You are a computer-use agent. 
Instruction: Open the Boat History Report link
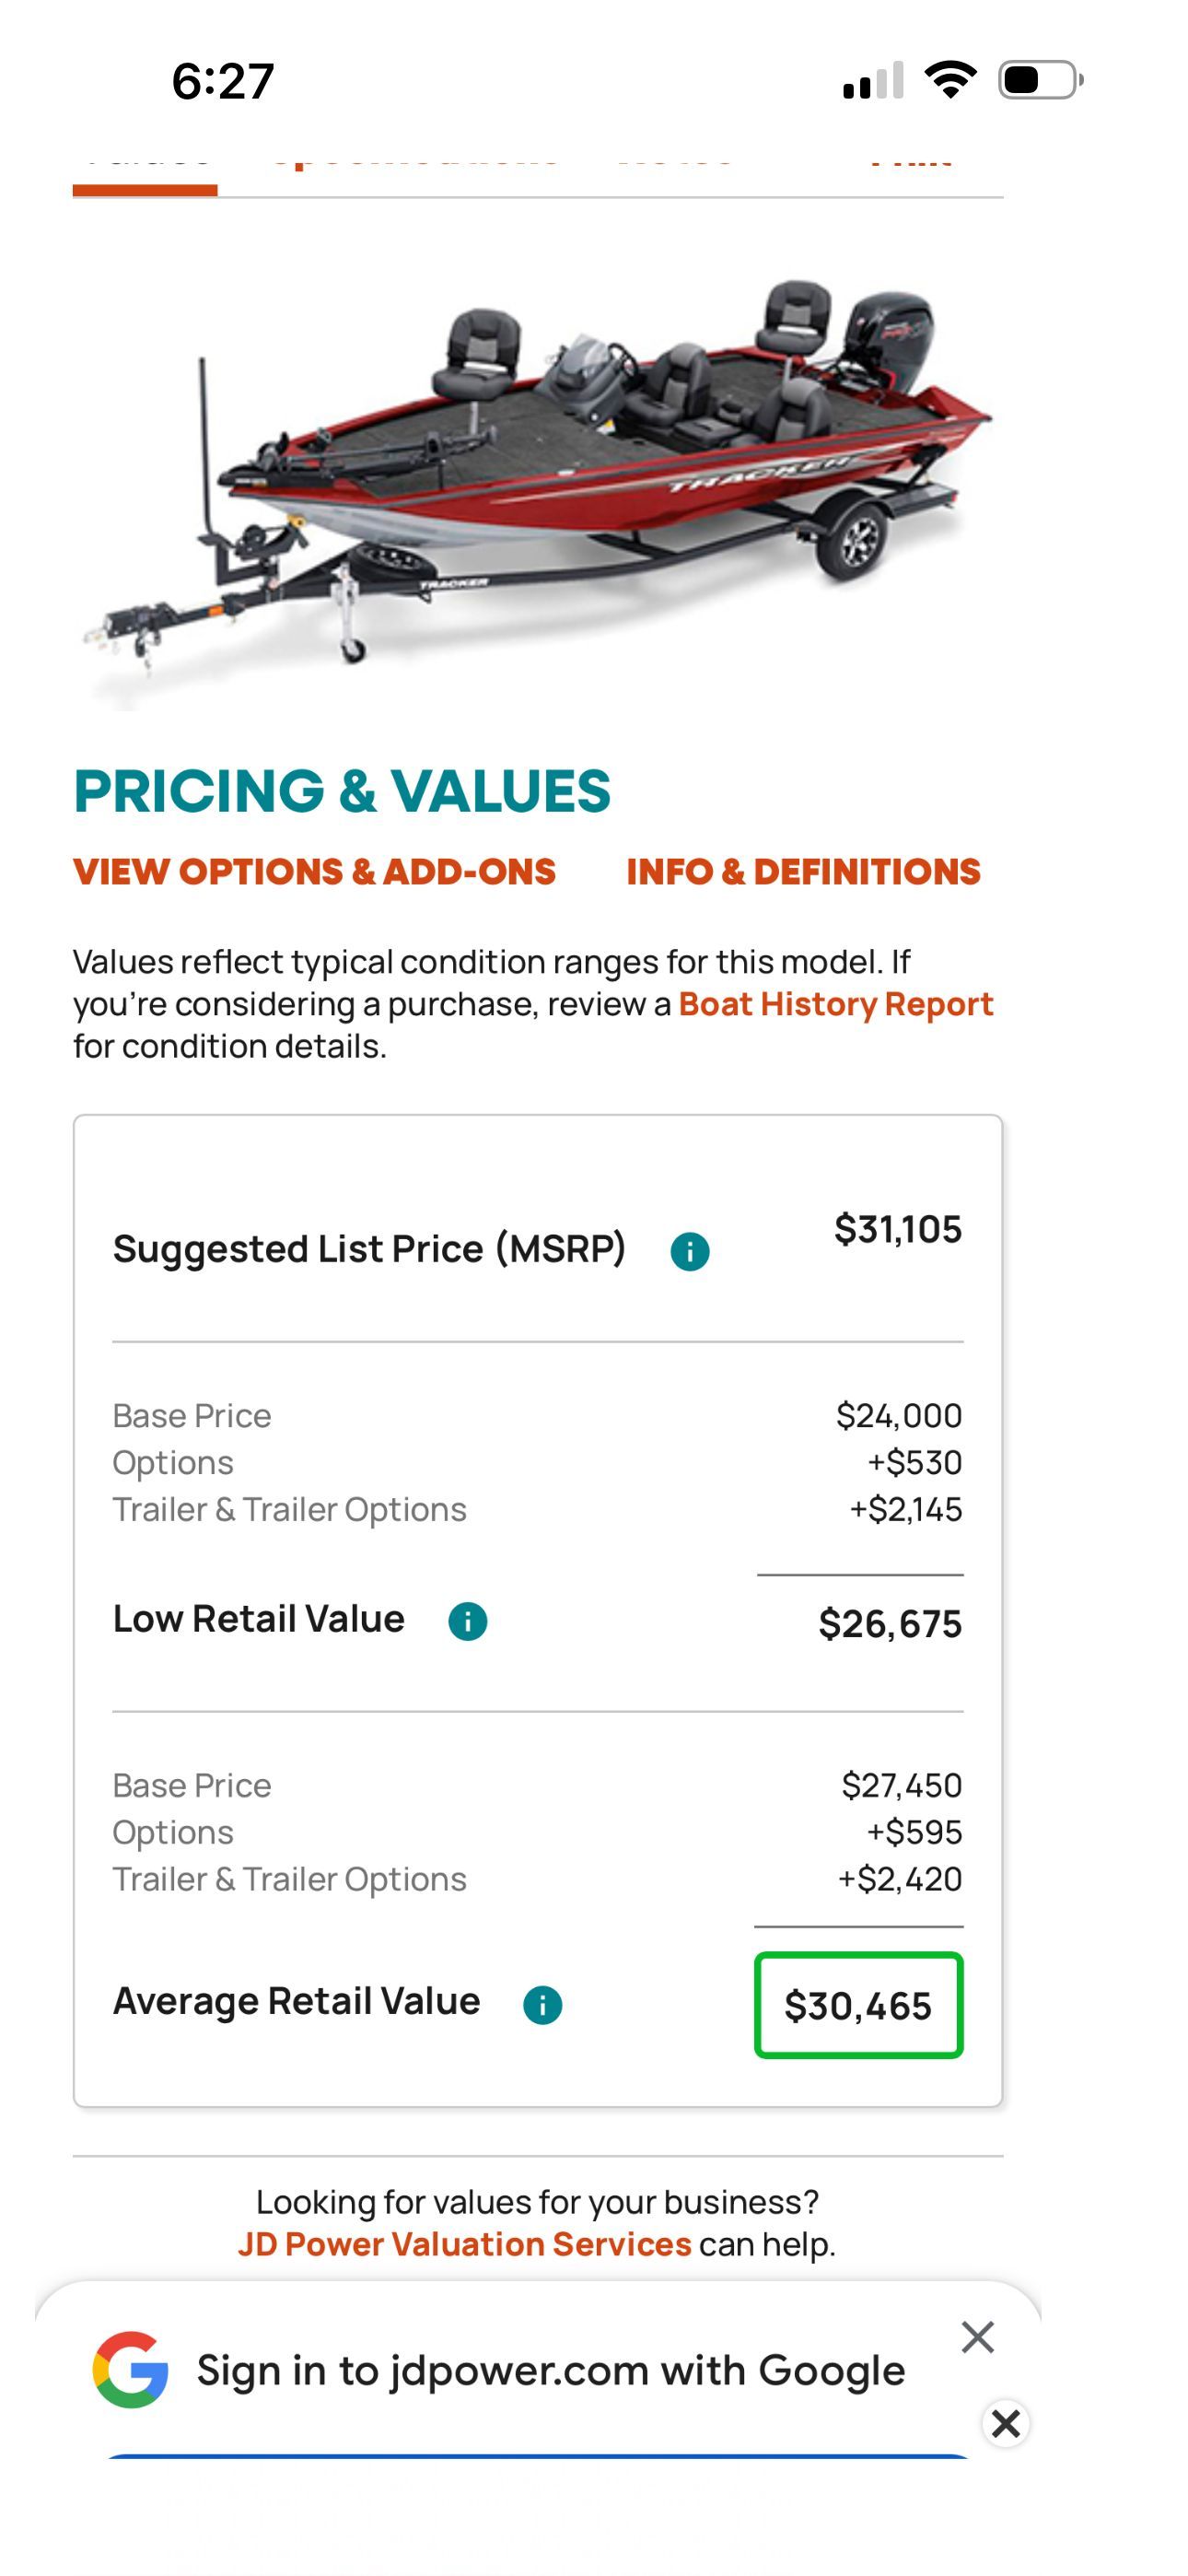pyautogui.click(x=835, y=1004)
